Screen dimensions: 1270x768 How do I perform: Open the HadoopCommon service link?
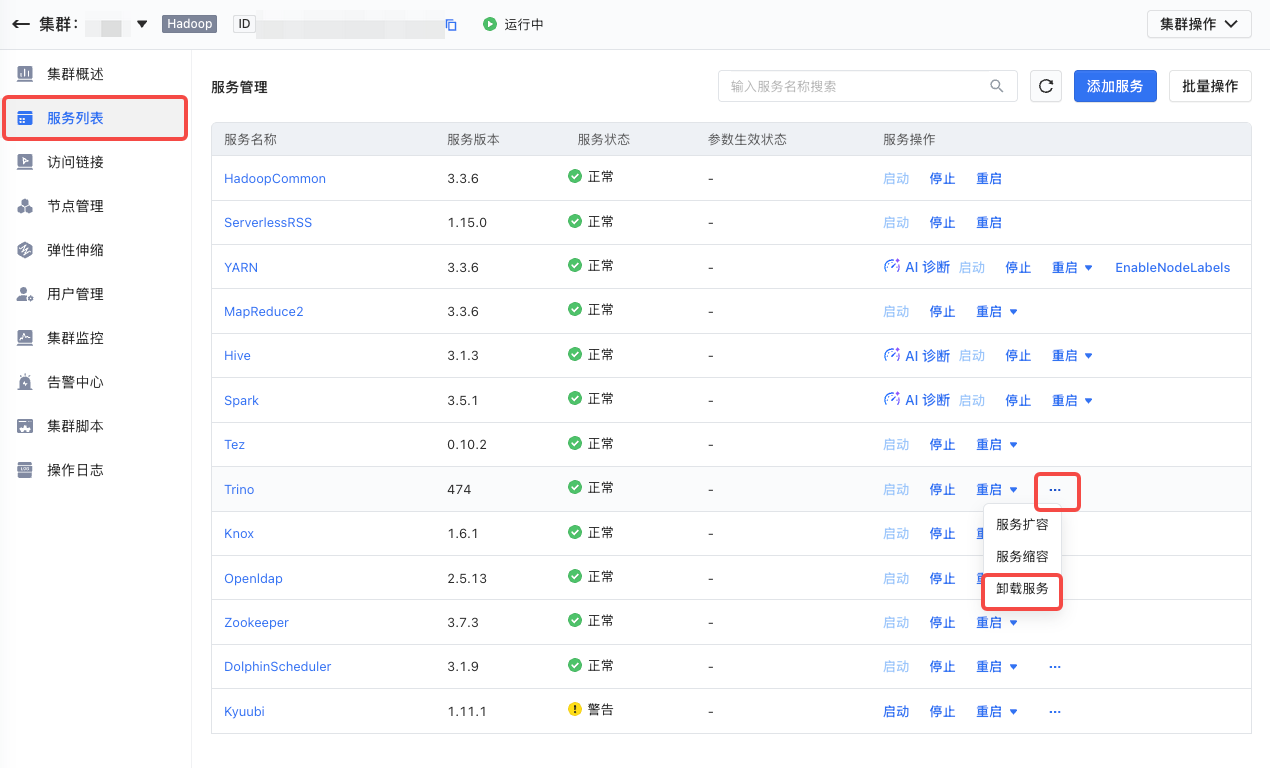click(x=275, y=179)
